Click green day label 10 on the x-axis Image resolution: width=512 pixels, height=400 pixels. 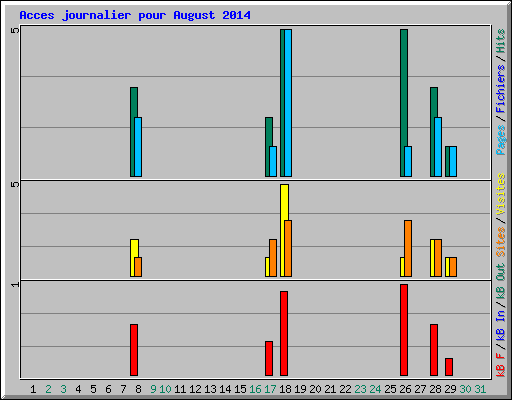(165, 389)
